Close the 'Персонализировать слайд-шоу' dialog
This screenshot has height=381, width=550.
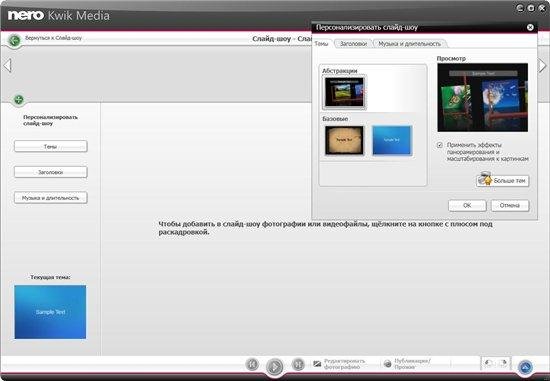[x=530, y=27]
